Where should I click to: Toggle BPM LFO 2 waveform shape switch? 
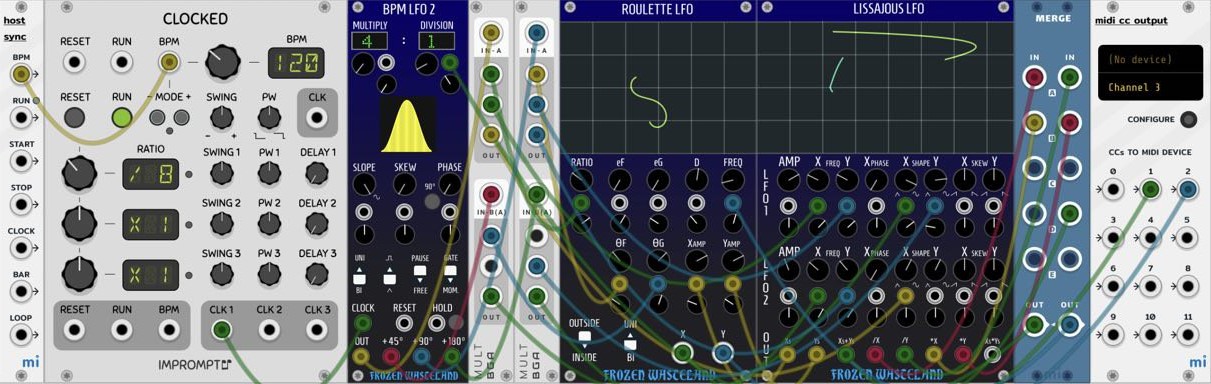[x=391, y=274]
